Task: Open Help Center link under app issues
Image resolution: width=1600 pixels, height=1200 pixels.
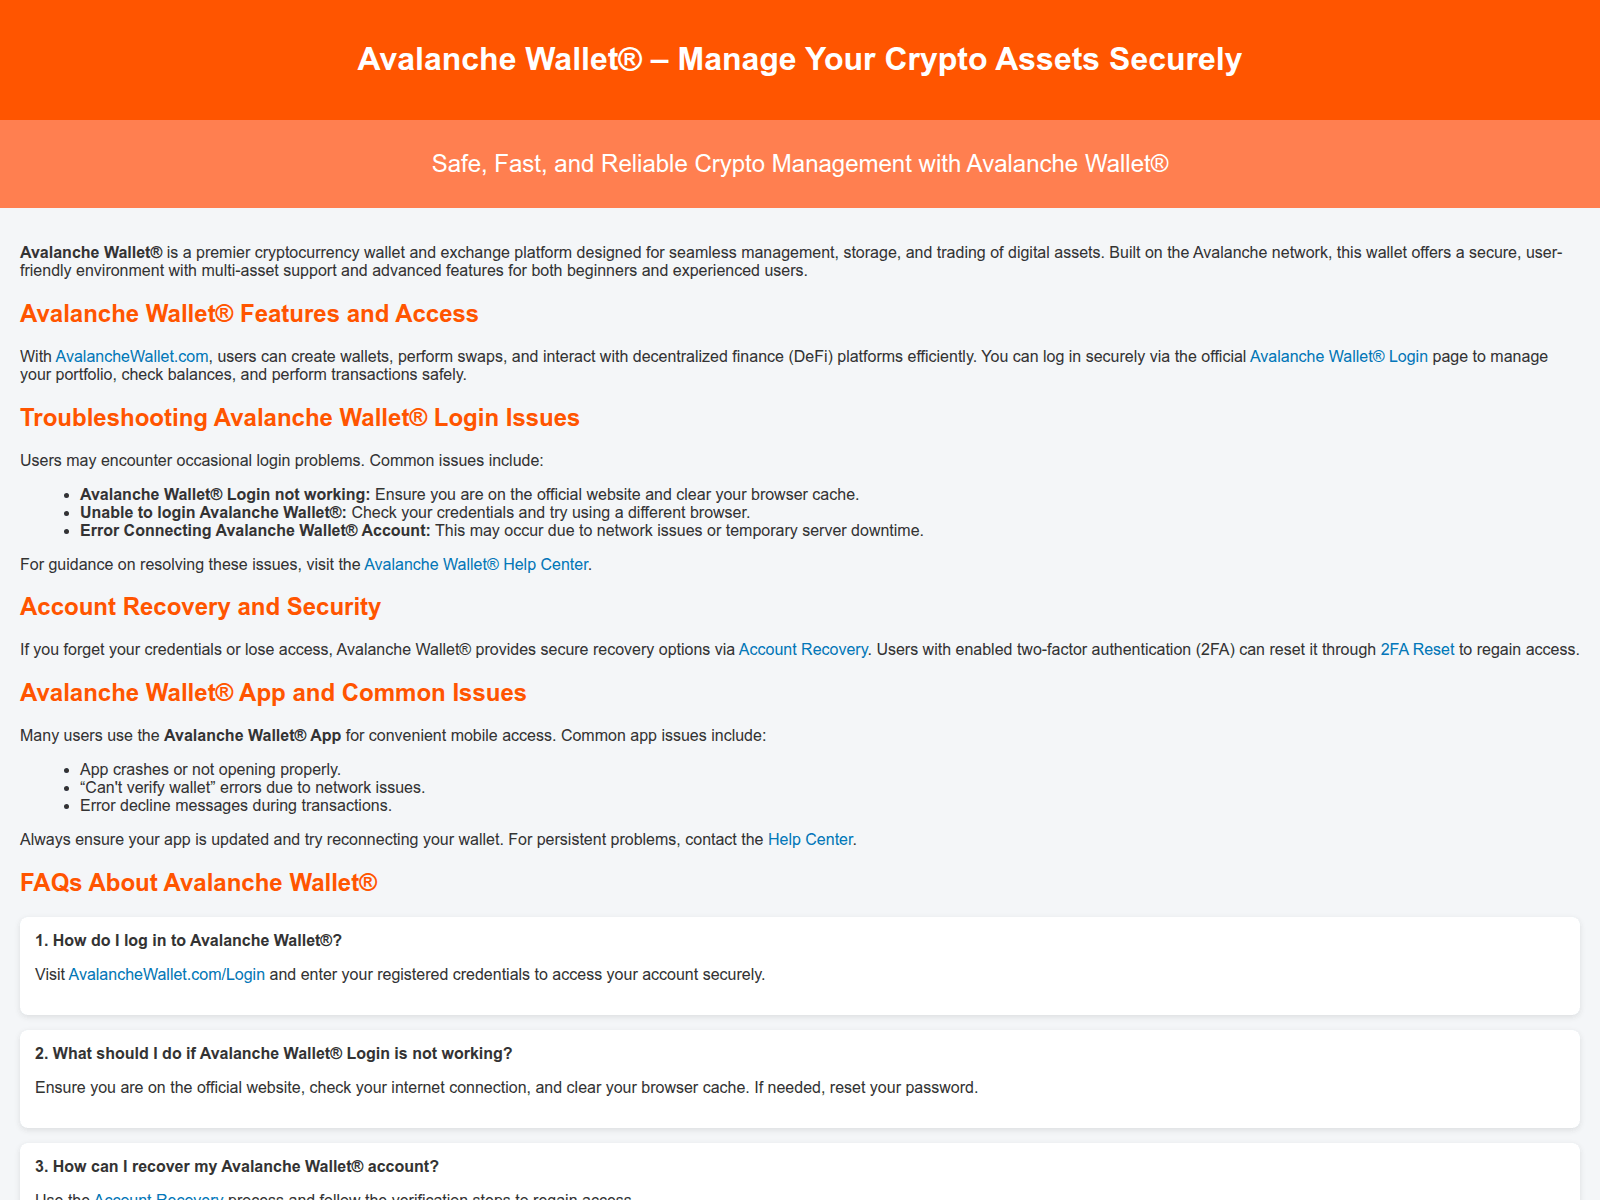Action: (810, 840)
